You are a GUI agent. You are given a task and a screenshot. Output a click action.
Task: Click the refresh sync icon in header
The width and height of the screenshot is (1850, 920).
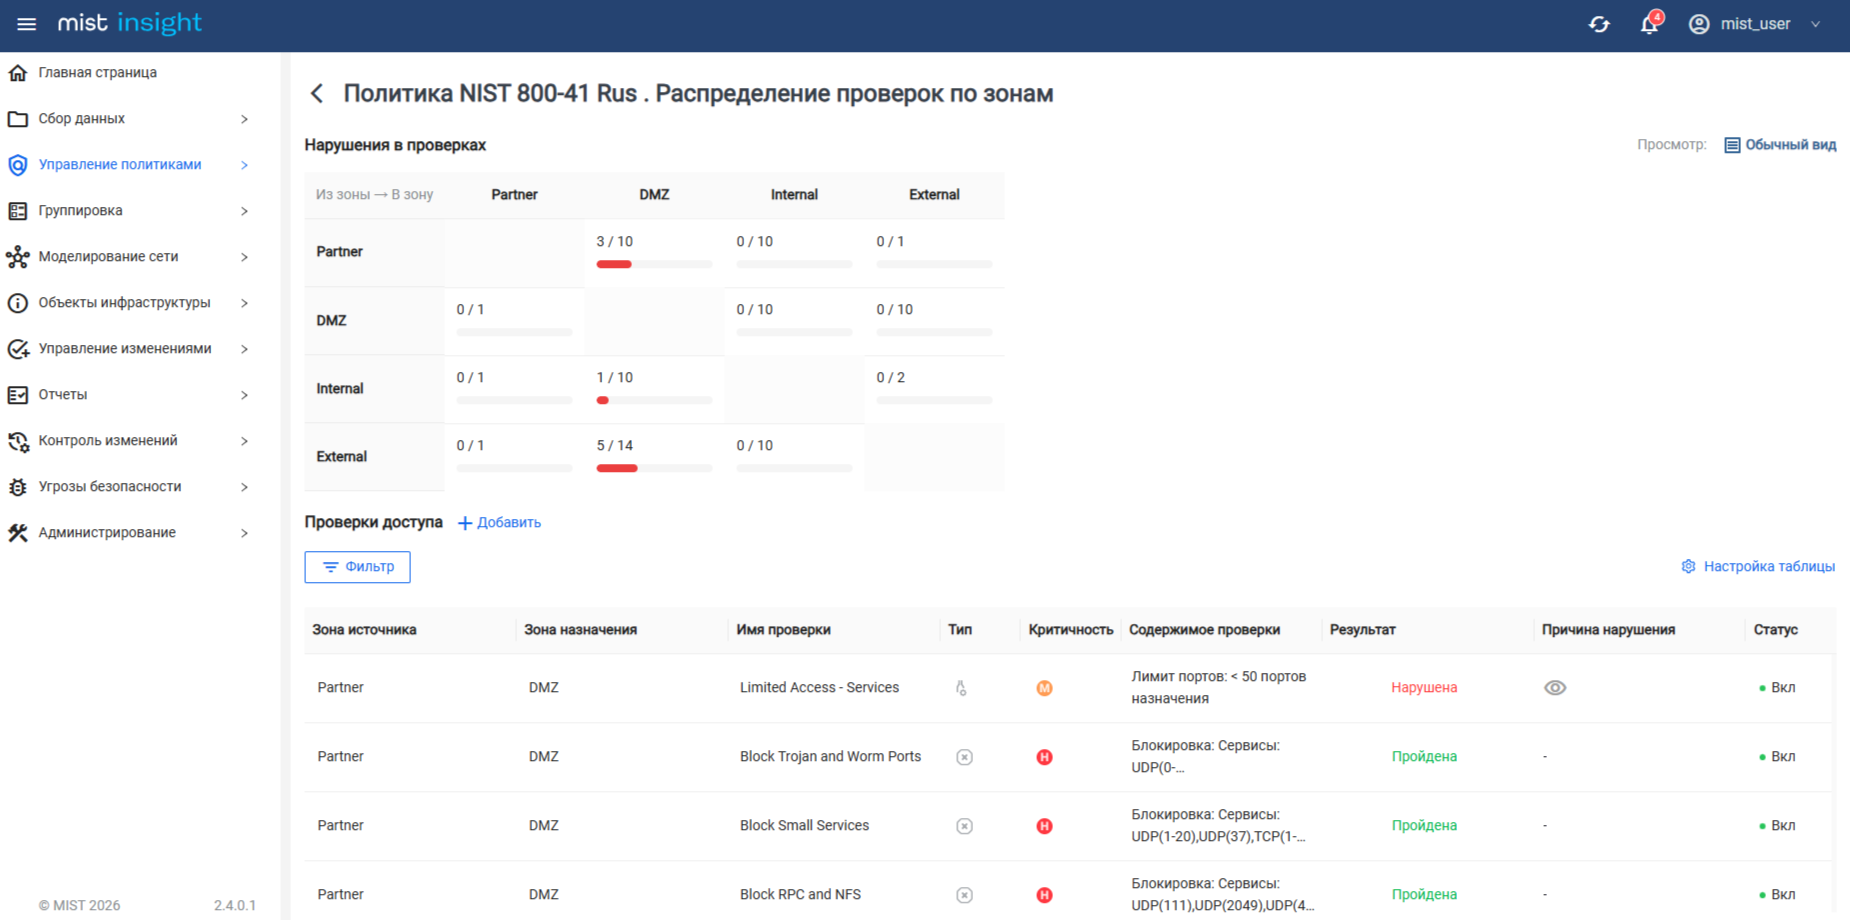1599,24
